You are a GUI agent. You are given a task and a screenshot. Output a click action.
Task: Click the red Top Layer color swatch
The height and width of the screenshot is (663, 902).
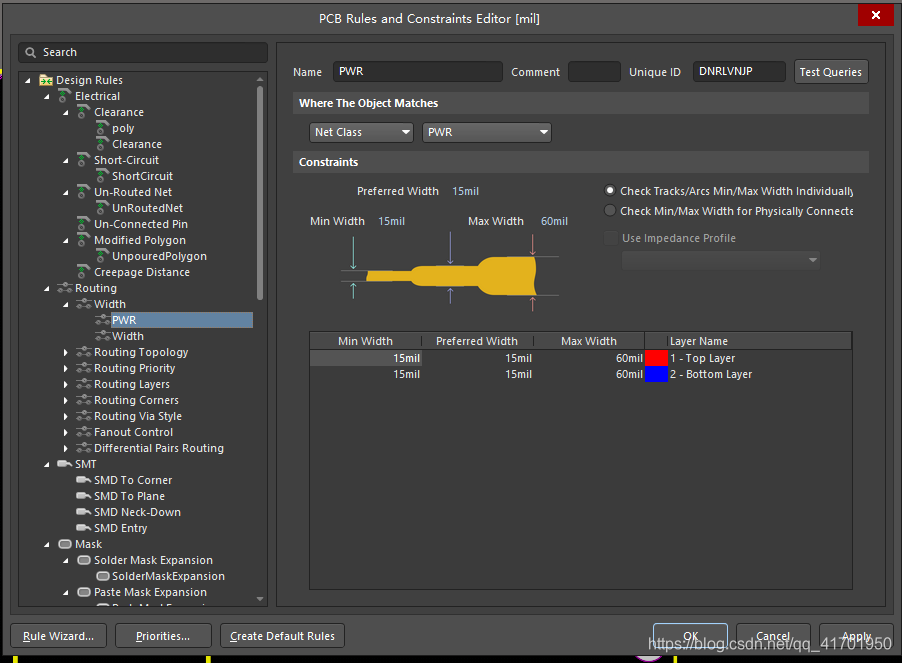656,358
